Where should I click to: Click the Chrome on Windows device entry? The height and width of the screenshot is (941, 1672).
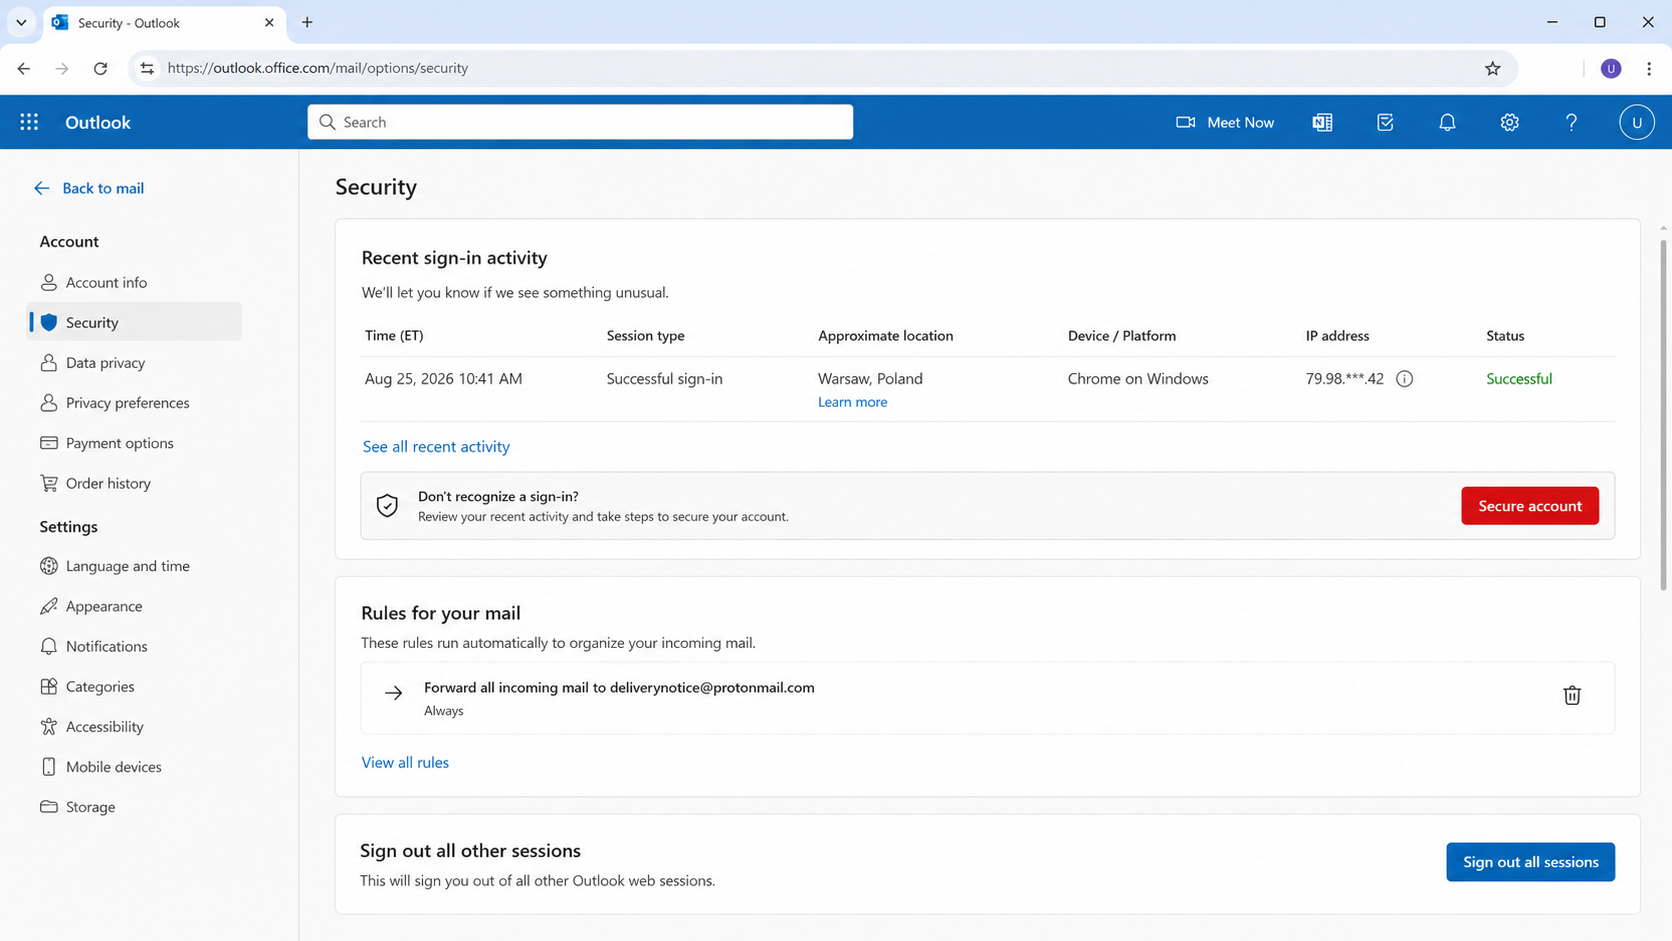tap(1138, 379)
